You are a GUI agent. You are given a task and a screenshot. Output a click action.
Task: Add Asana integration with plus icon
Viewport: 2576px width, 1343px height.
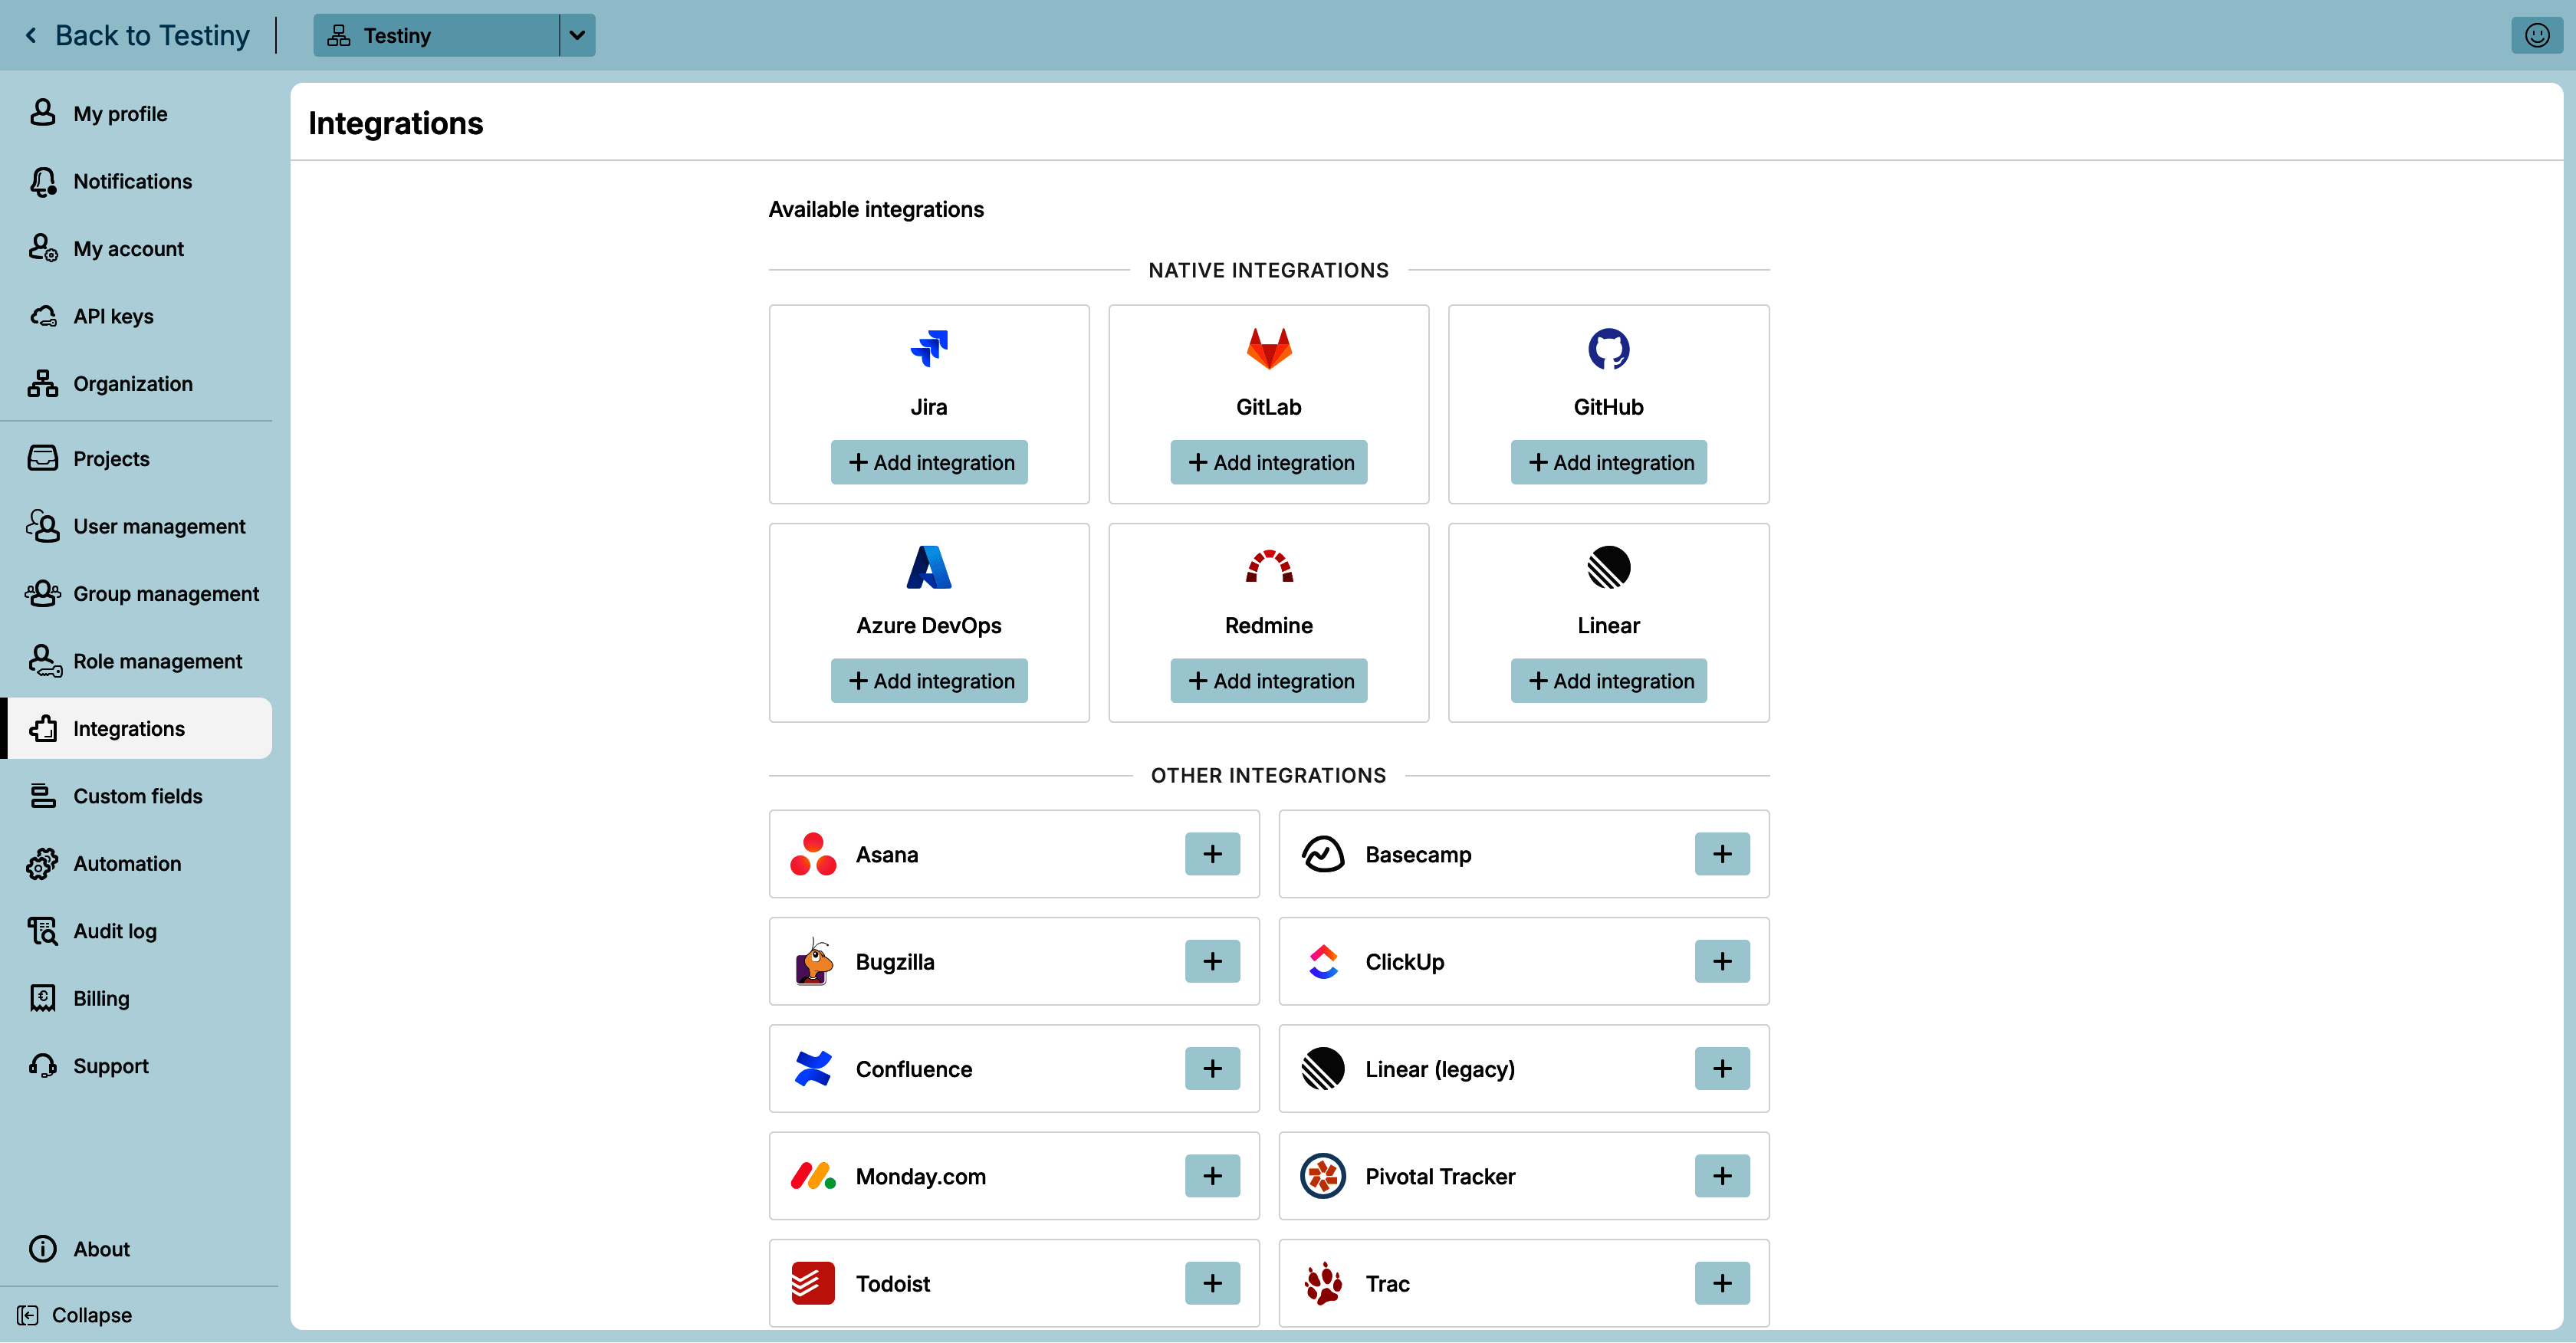pos(1212,854)
